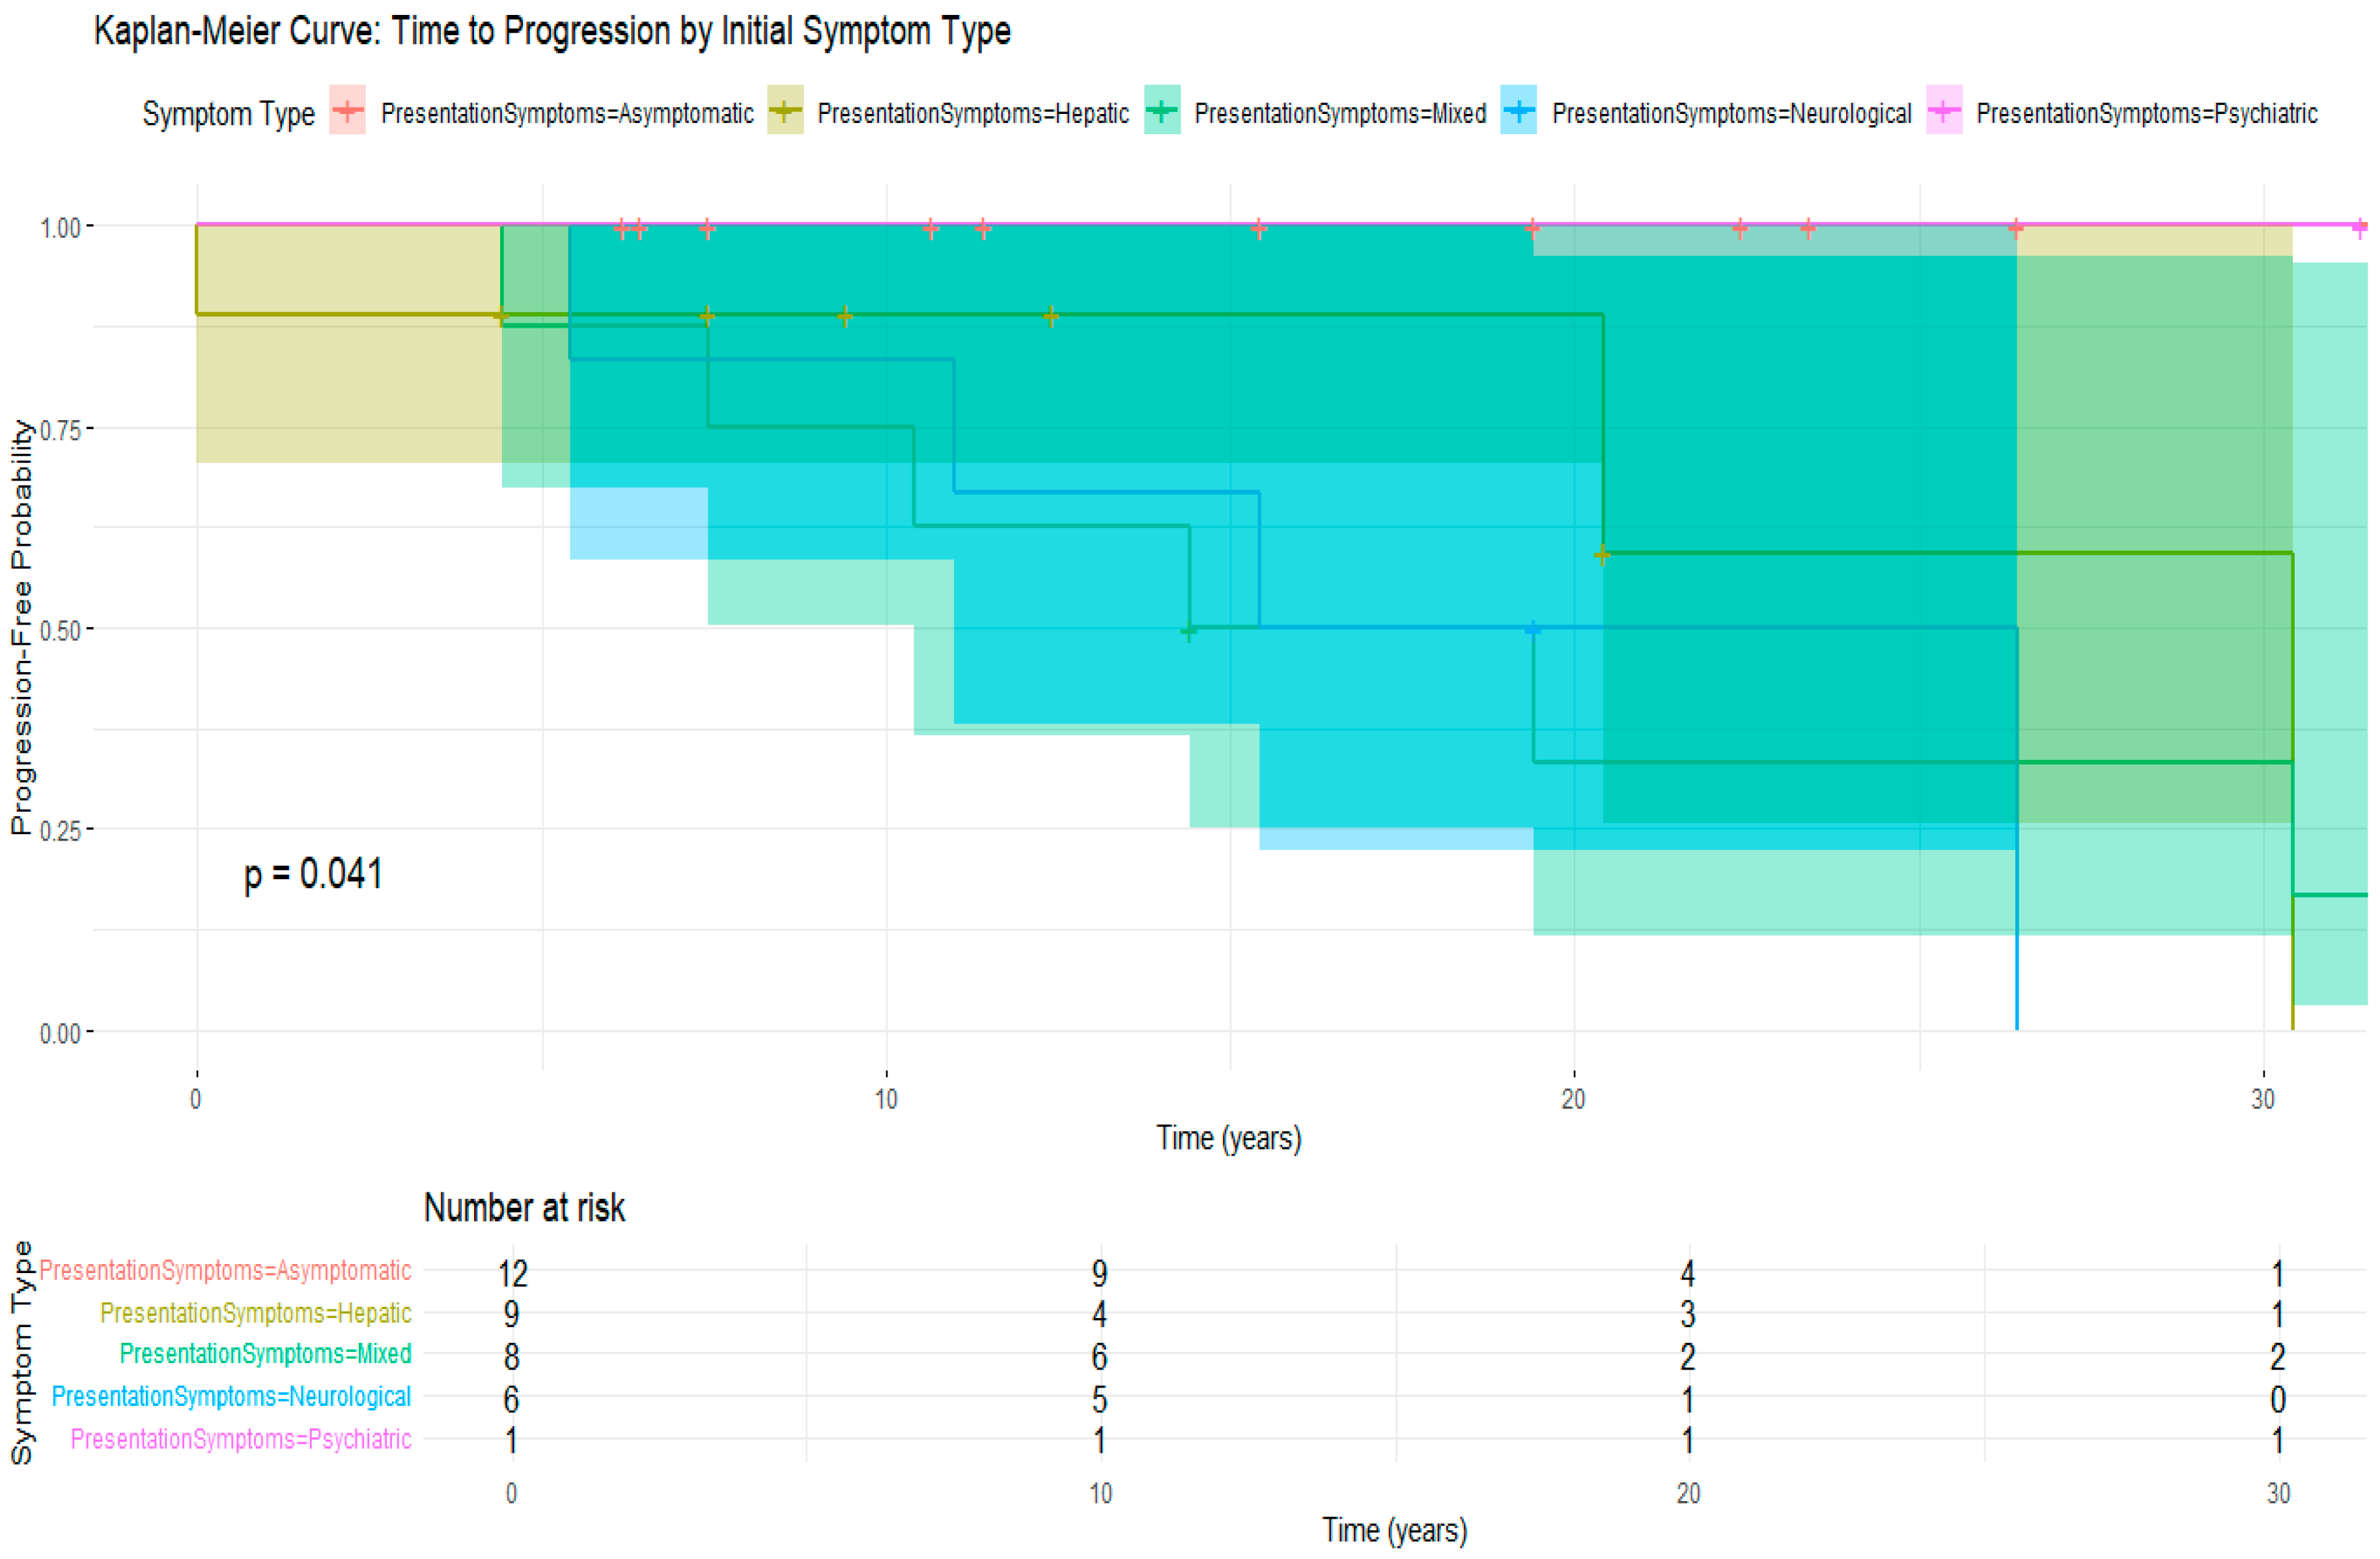This screenshot has height=1559, width=2380.
Task: Click the Mixed row label in risk table
Action: pos(265,1353)
